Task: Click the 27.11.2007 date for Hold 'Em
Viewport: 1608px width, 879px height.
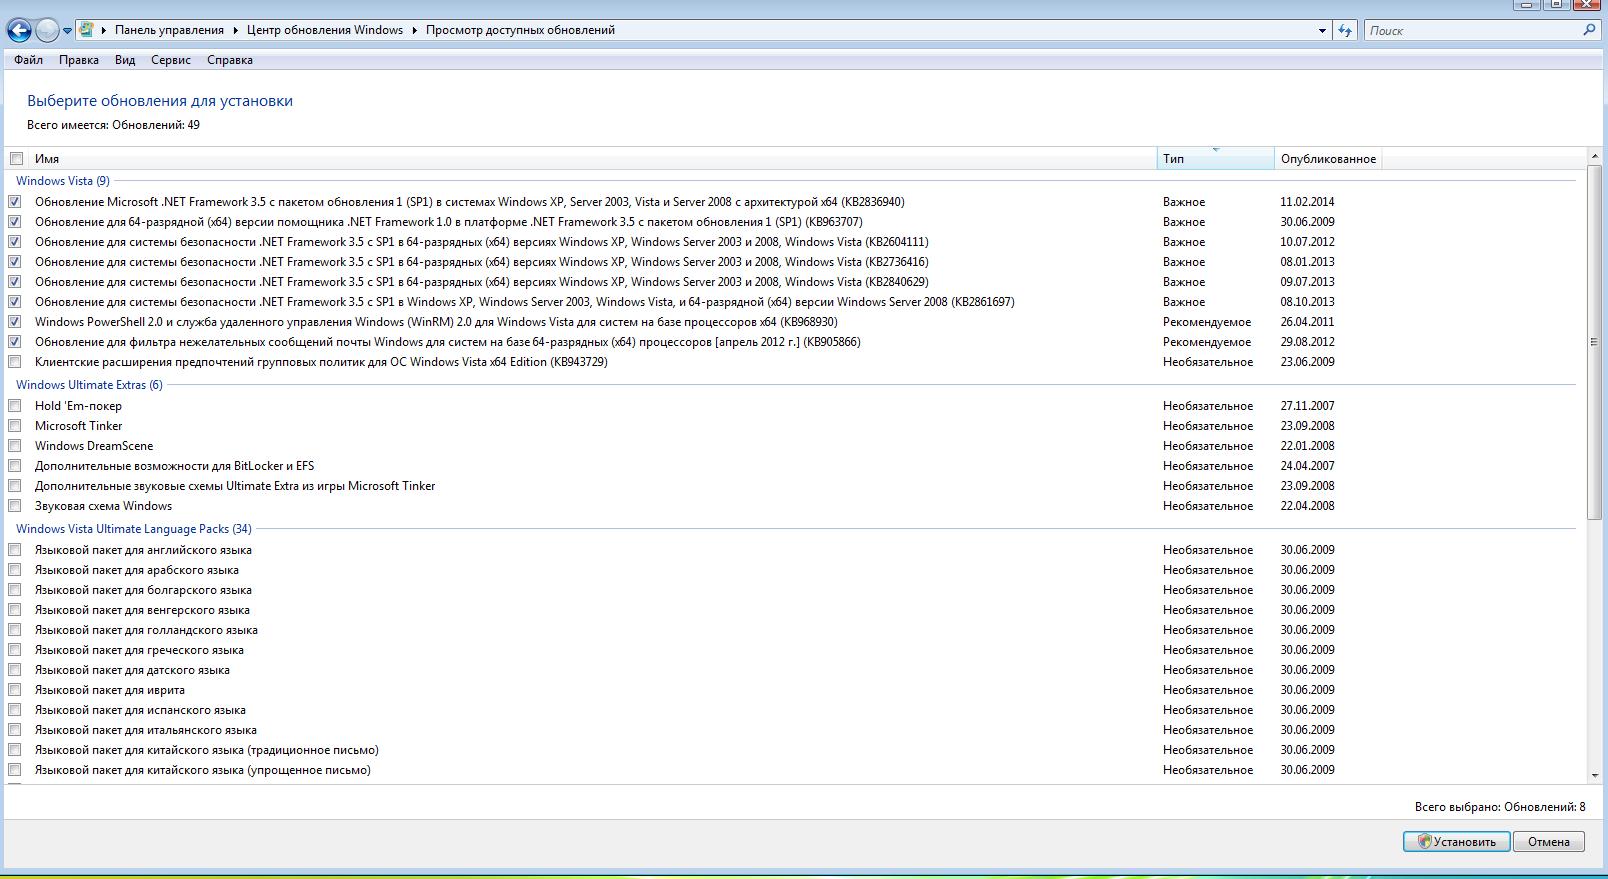Action: 1307,406
